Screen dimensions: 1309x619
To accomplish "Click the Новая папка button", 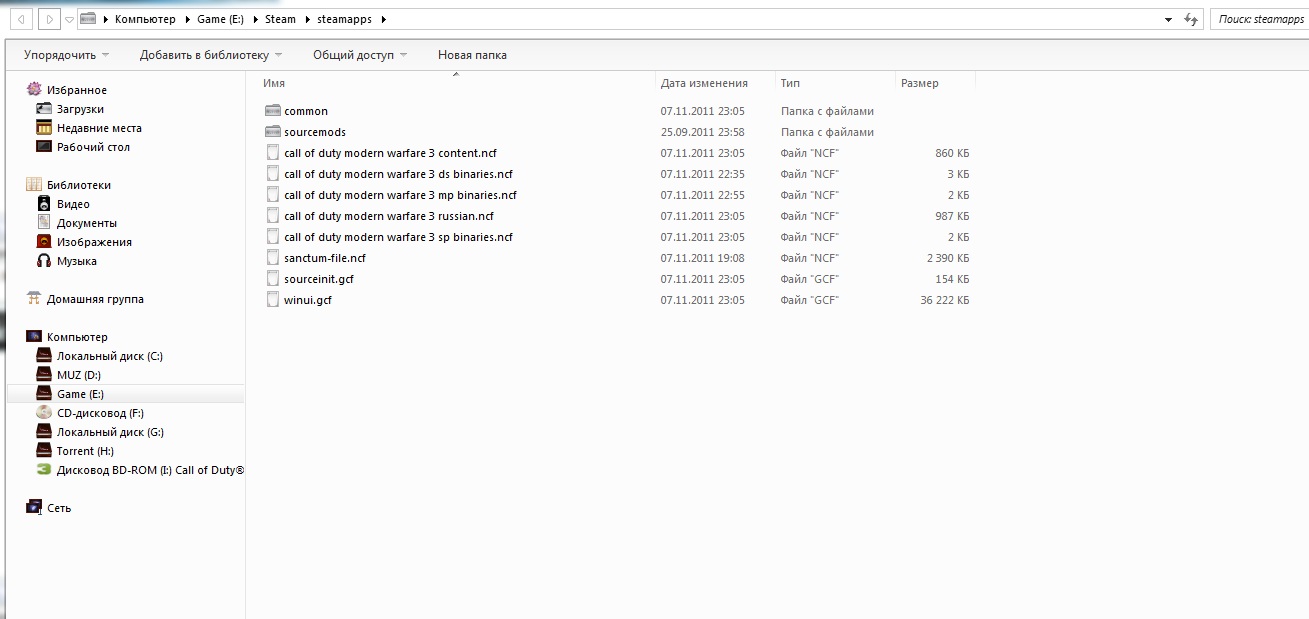I will pyautogui.click(x=472, y=55).
